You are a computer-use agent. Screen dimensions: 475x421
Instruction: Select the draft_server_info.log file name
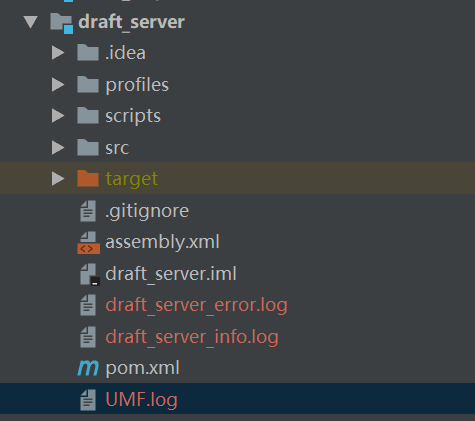pyautogui.click(x=192, y=337)
